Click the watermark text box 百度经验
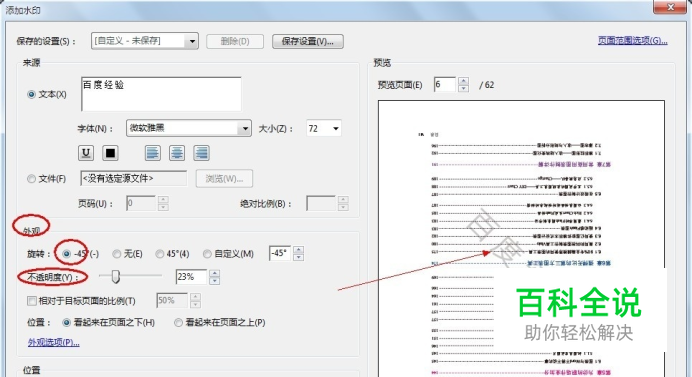The height and width of the screenshot is (377, 692). tap(161, 94)
